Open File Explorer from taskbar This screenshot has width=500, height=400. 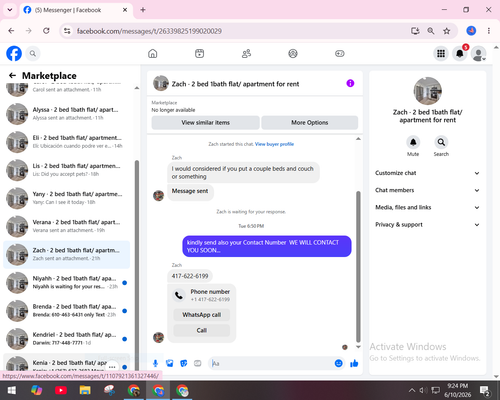click(x=85, y=390)
